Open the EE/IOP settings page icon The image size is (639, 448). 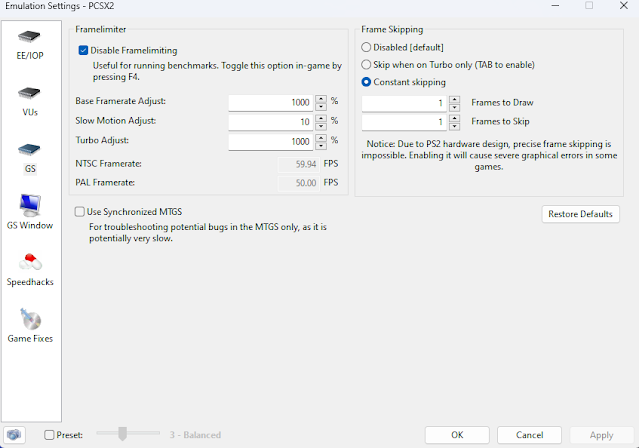pos(29,37)
